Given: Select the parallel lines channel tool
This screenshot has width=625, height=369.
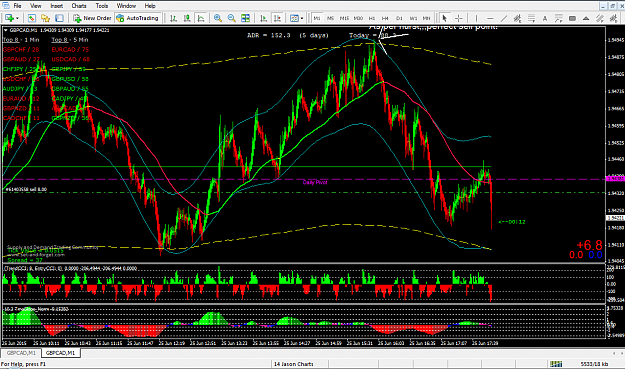Looking at the screenshot, I should tap(600, 18).
